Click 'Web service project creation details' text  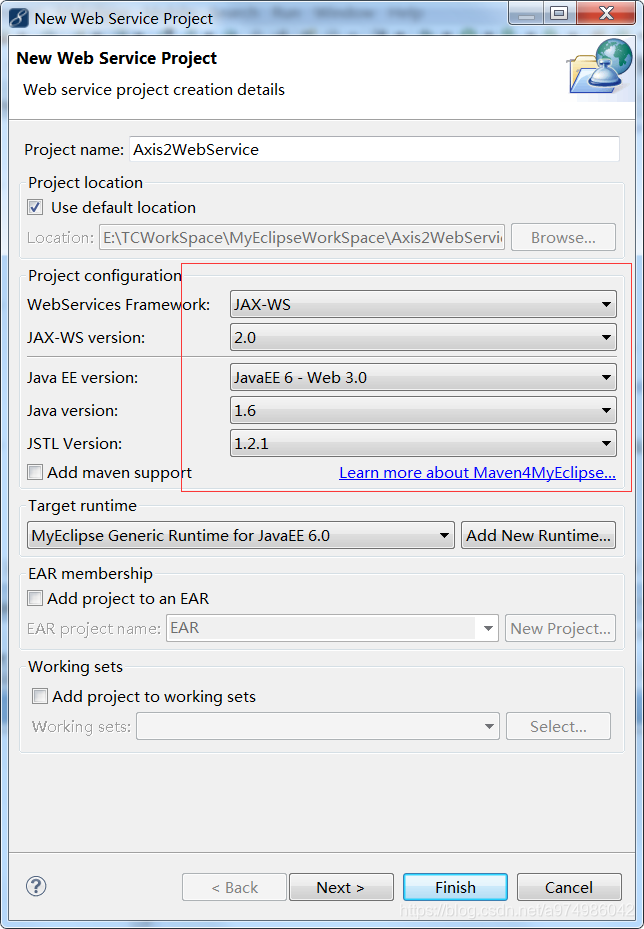coord(154,89)
